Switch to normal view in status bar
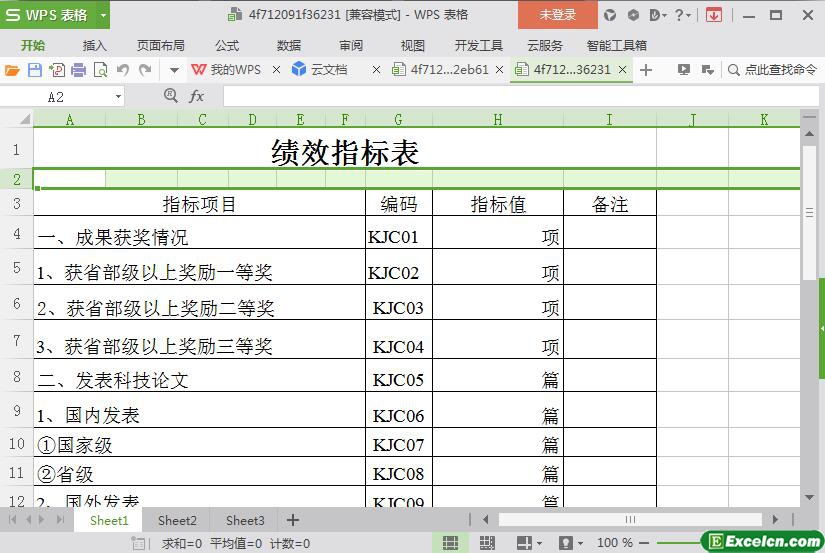This screenshot has width=825, height=553. 450,542
